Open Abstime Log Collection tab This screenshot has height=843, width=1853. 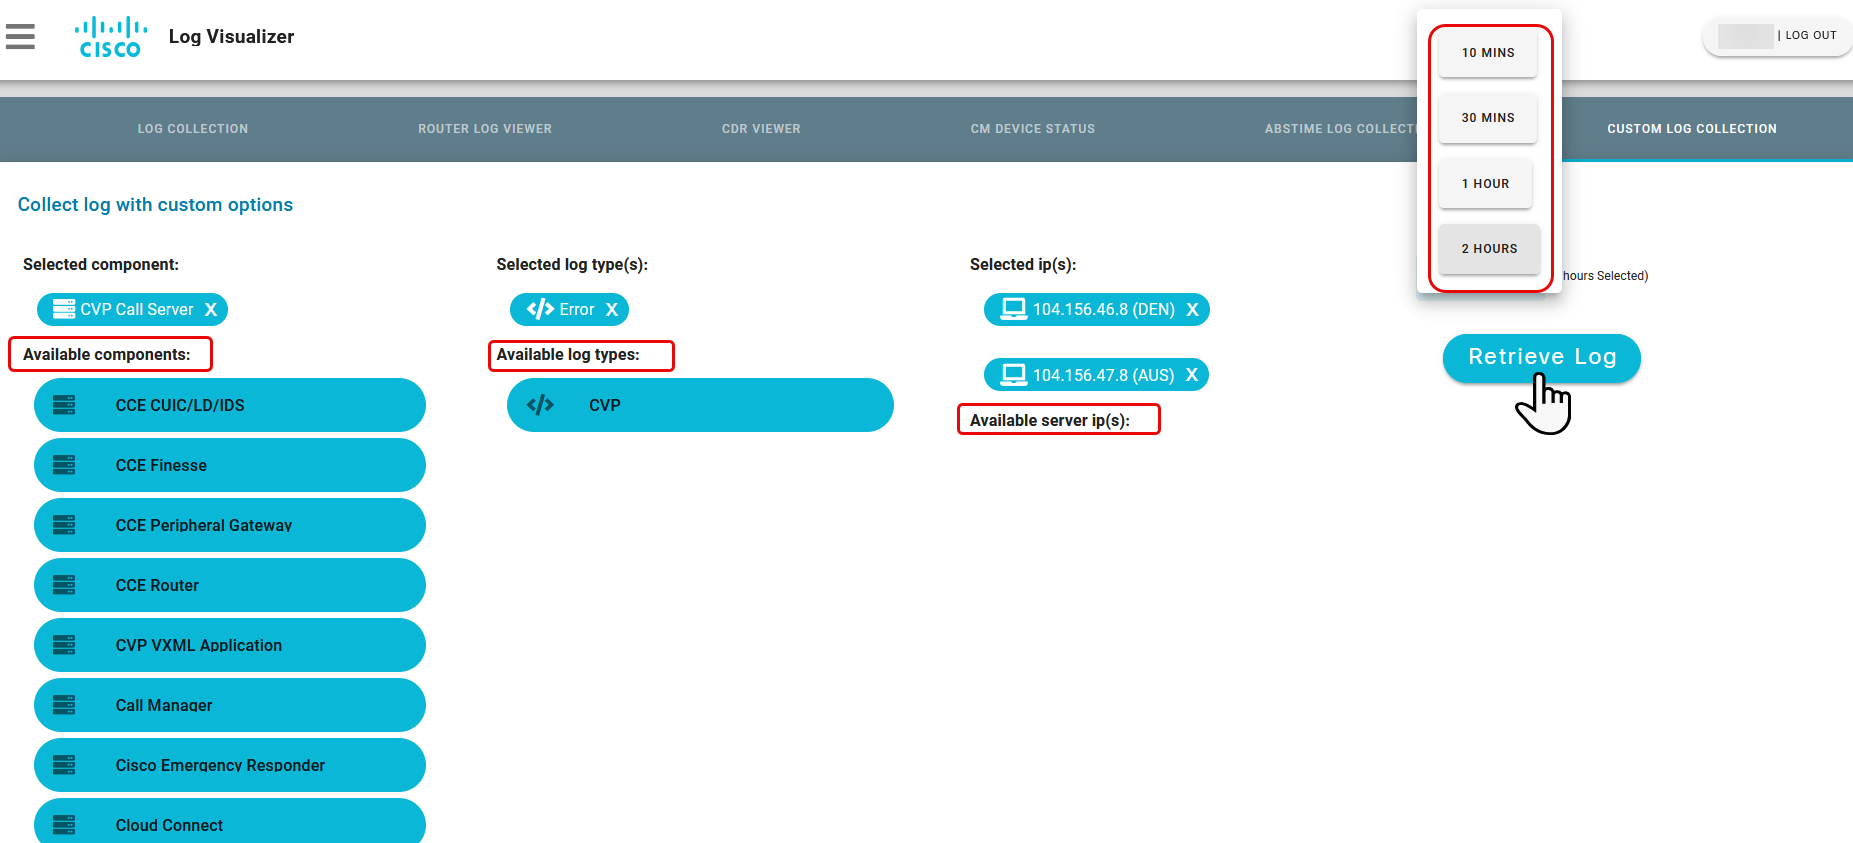click(x=1340, y=129)
